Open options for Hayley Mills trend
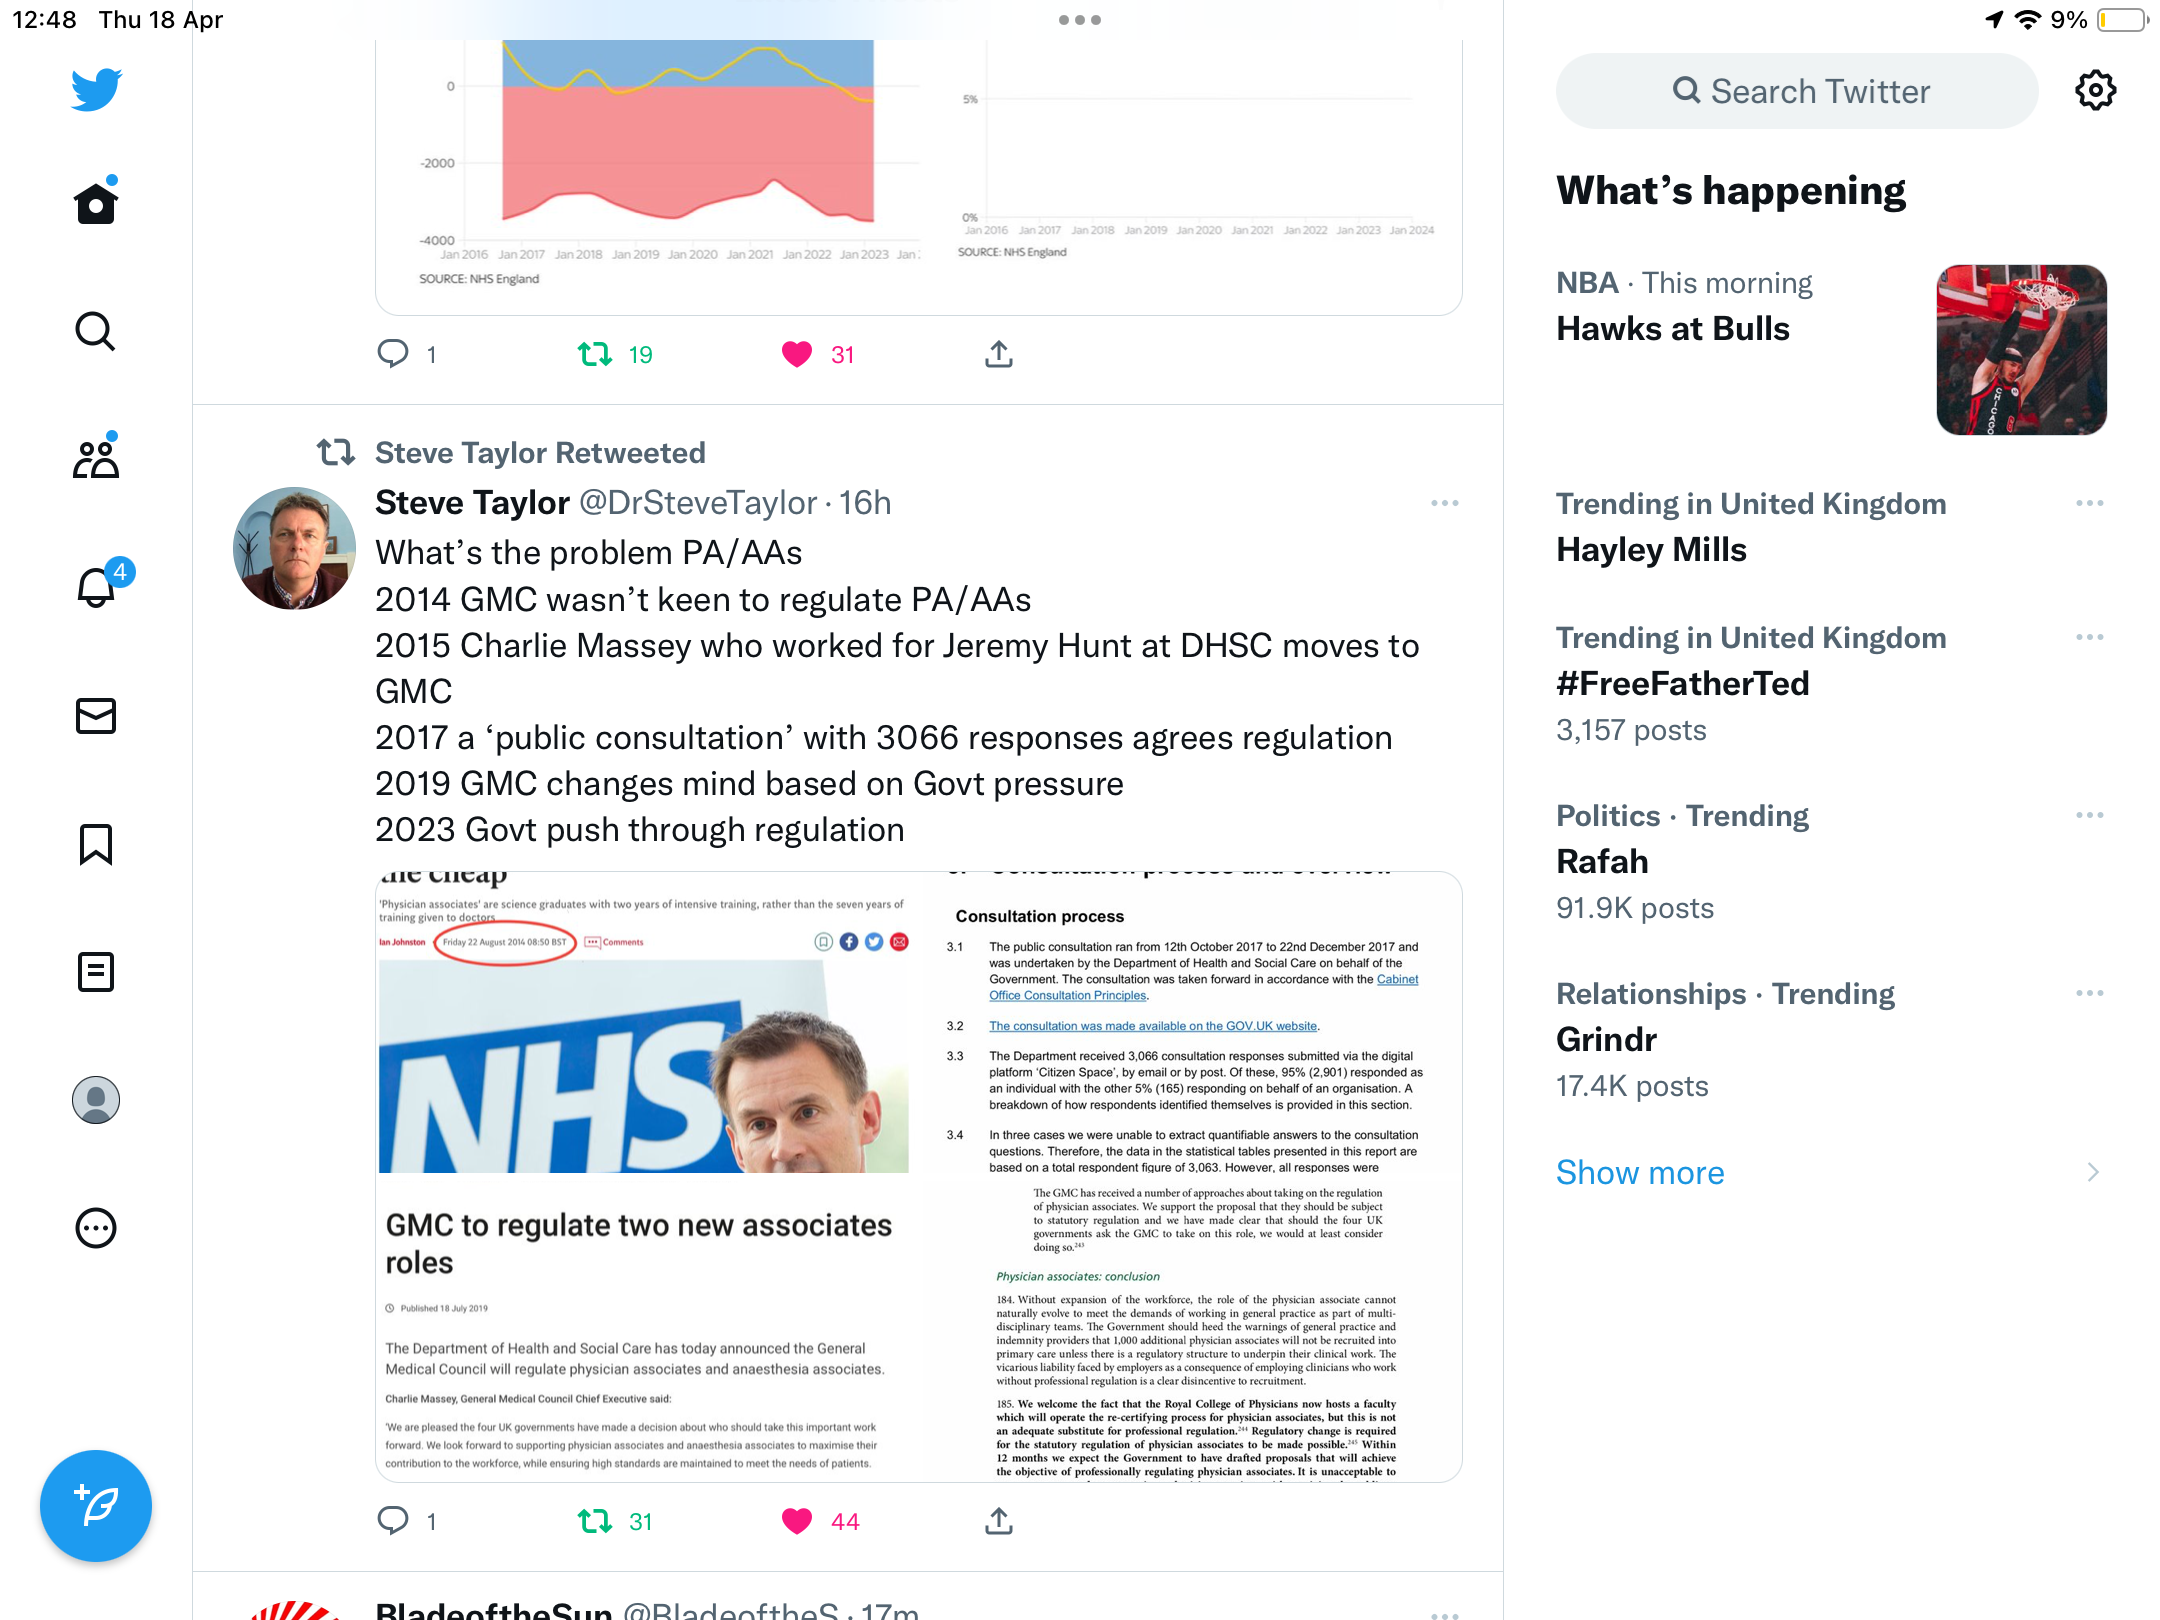This screenshot has width=2160, height=1620. click(x=2089, y=503)
